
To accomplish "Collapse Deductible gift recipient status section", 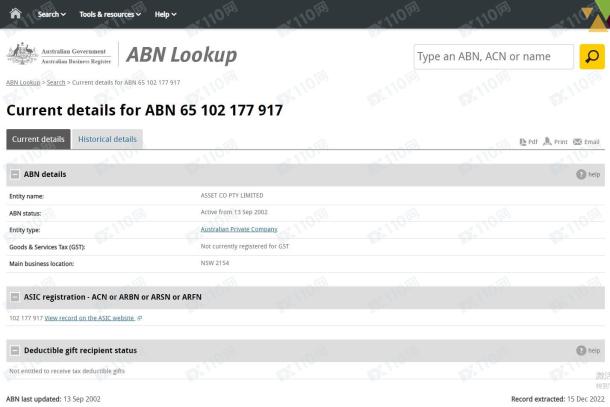I will pyautogui.click(x=15, y=351).
